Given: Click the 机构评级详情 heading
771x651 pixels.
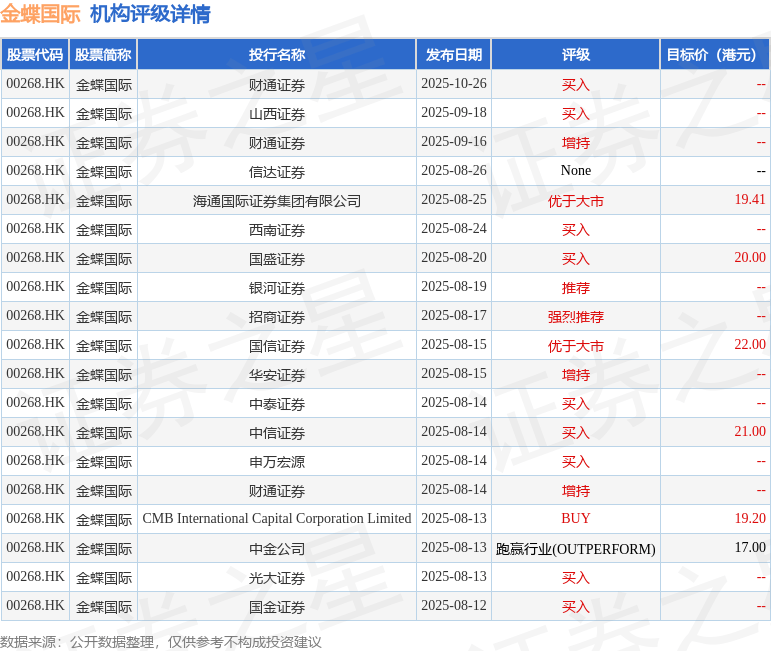Looking at the screenshot, I should tap(150, 14).
